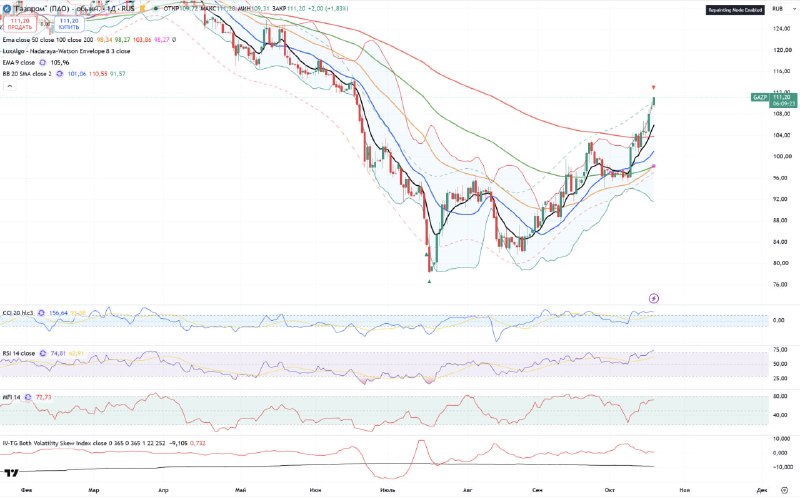Viewport: 800px width, 499px height.
Task: Click the green market status dot
Action: (155, 9)
